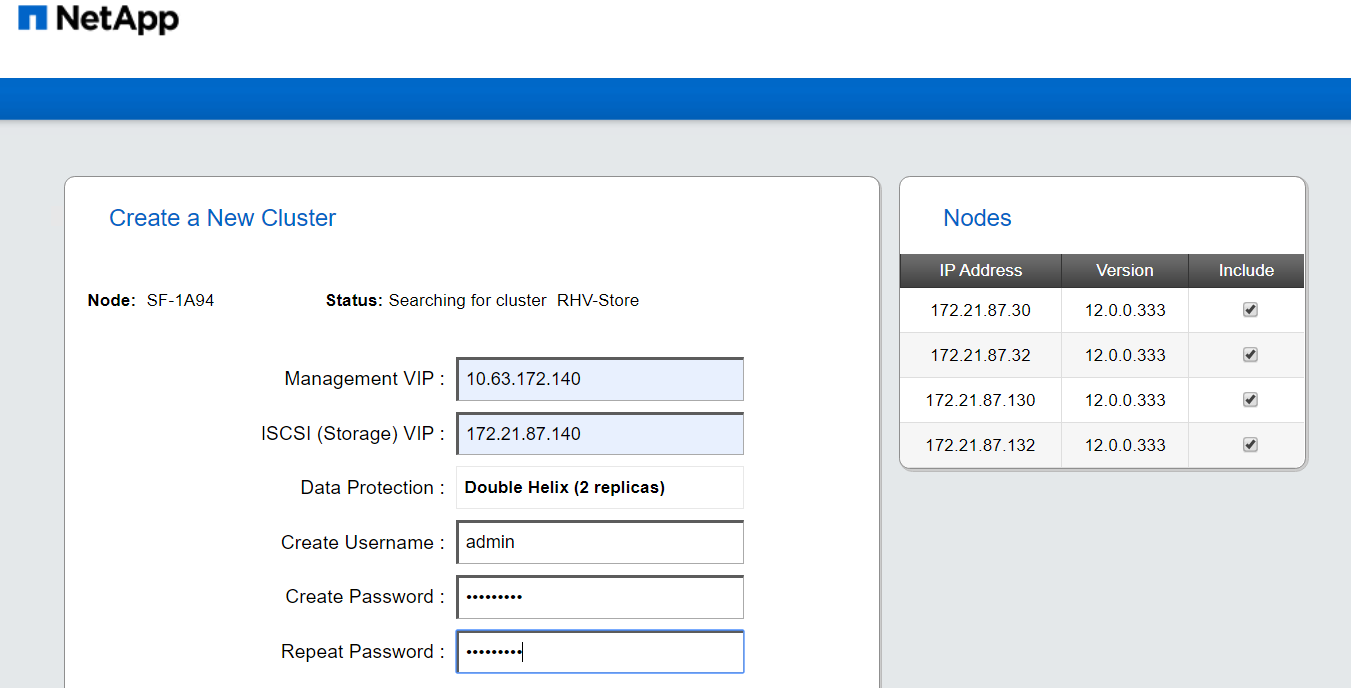The image size is (1351, 688).
Task: Uncheck Include for node 172.21.87.30
Action: pos(1250,310)
